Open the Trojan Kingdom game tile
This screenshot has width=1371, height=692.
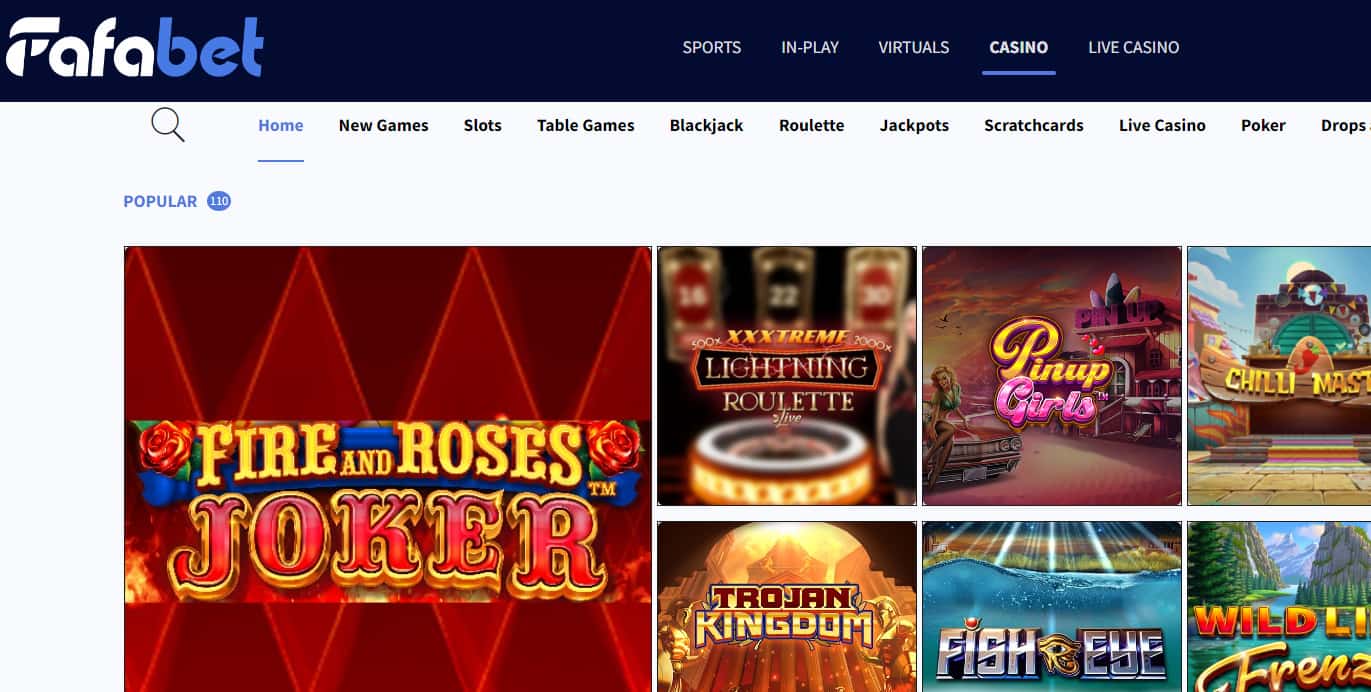click(x=787, y=607)
